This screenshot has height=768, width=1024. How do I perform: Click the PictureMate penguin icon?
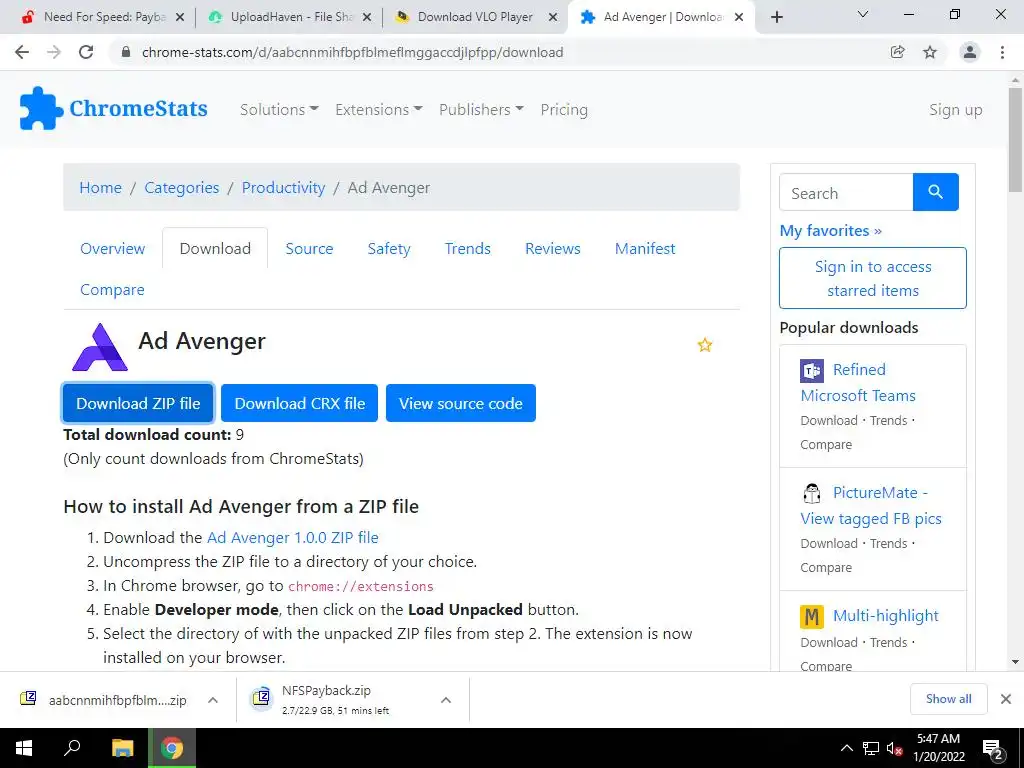(x=812, y=493)
